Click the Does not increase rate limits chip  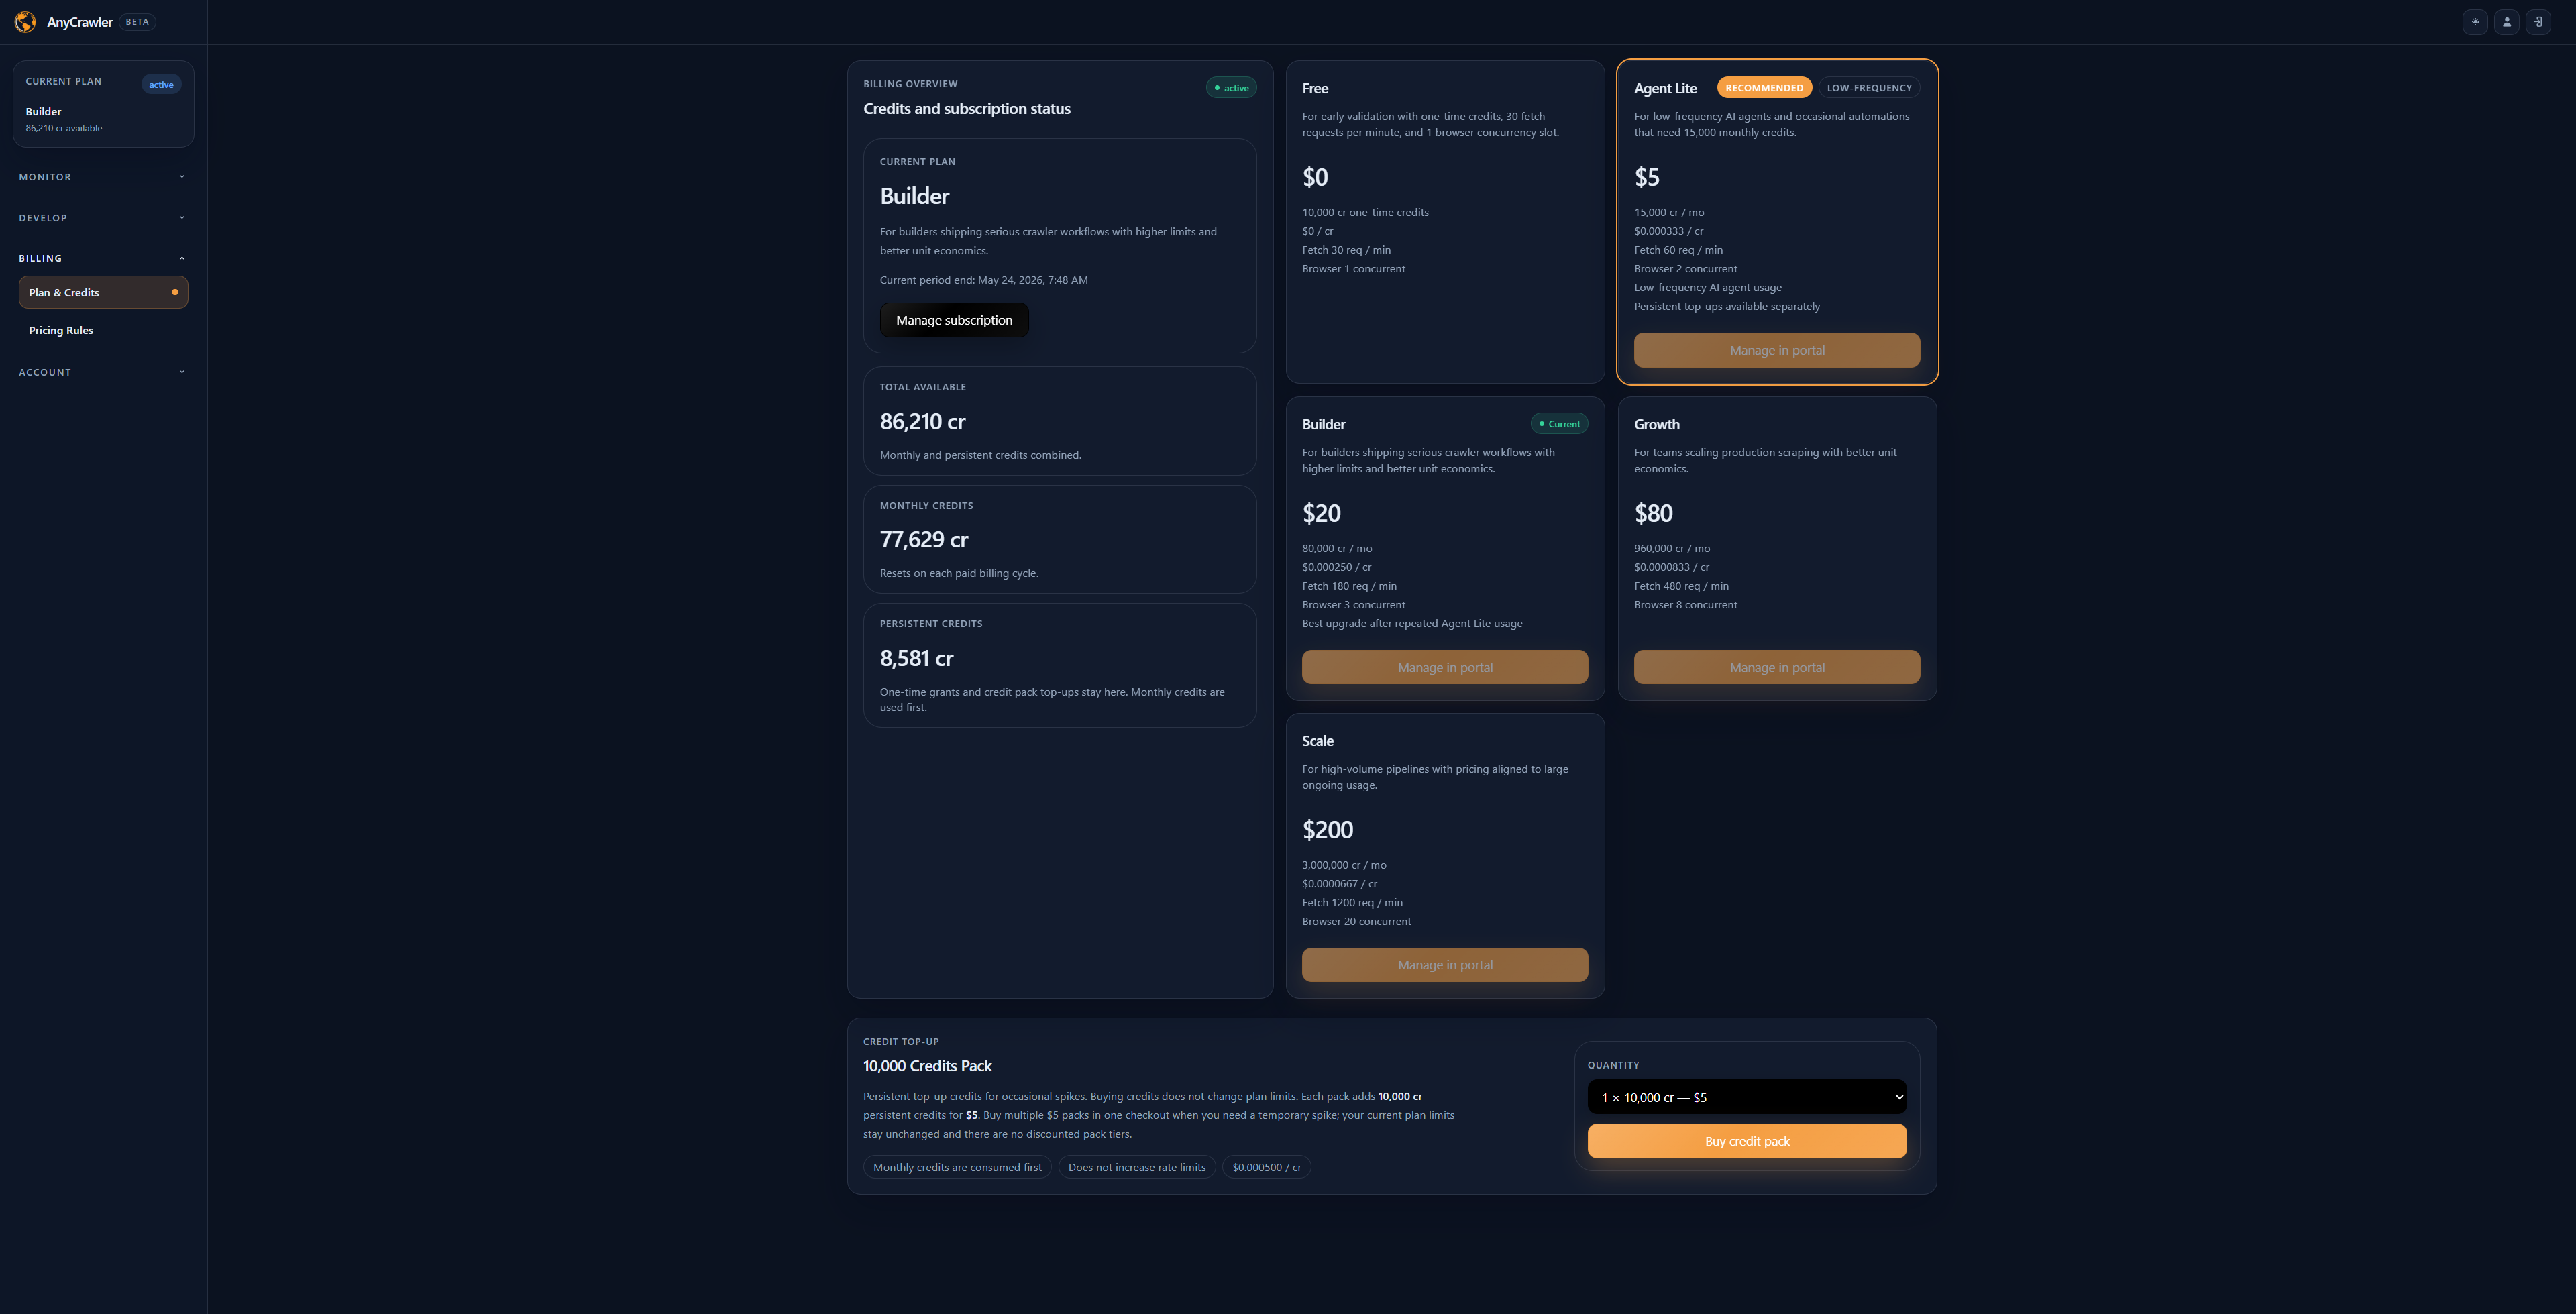point(1136,1167)
